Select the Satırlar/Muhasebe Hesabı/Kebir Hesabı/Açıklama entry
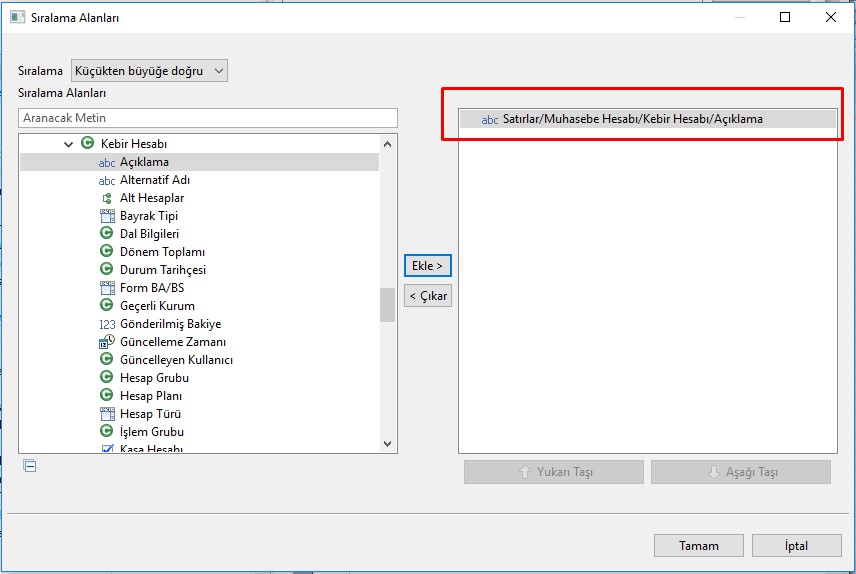Image resolution: width=856 pixels, height=574 pixels. (x=632, y=119)
